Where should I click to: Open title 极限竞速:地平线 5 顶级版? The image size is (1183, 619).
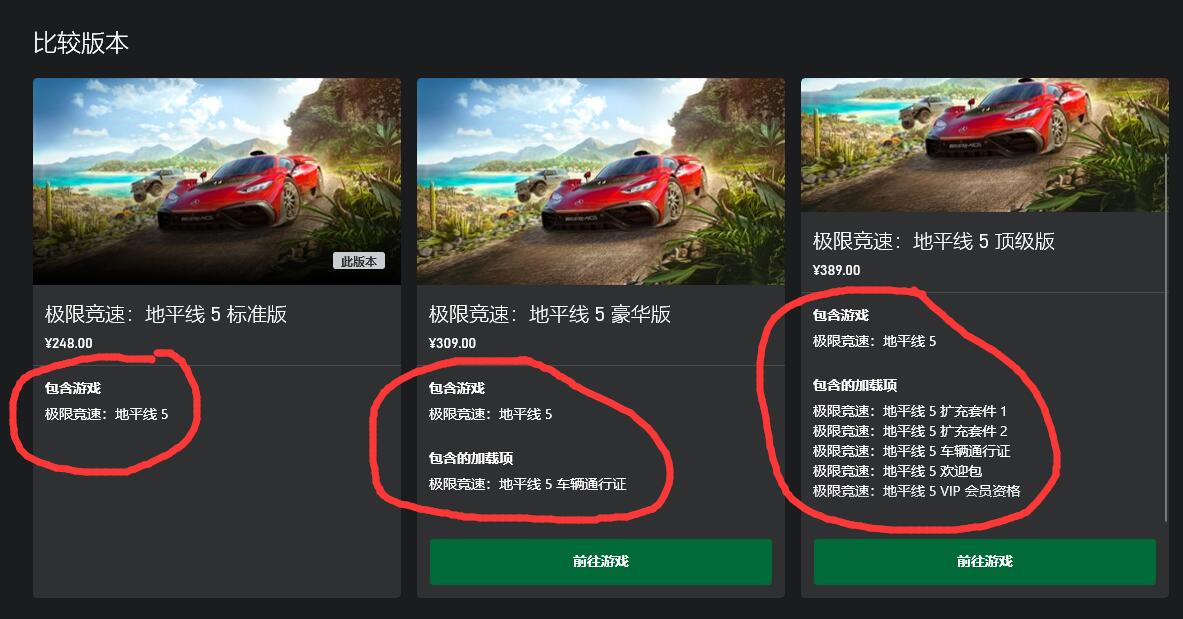(933, 241)
